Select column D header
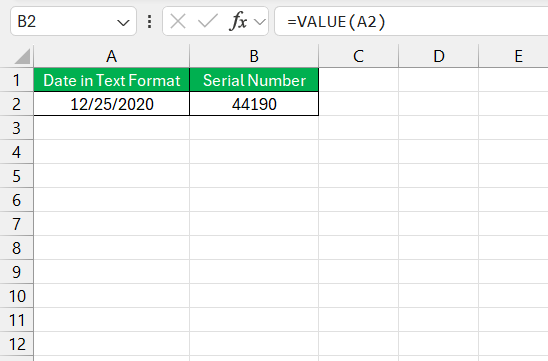Image resolution: width=548 pixels, height=361 pixels. click(x=439, y=56)
